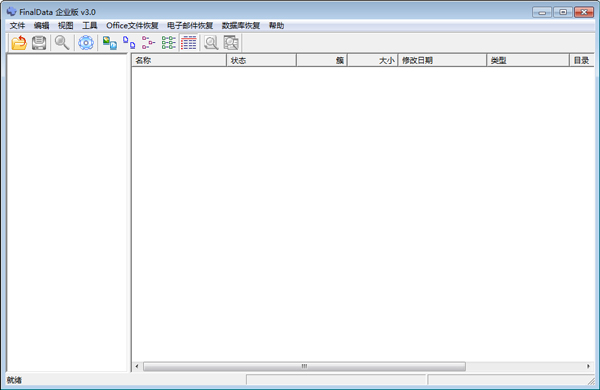Click the window resize grip corner
This screenshot has height=390, width=600.
[592, 381]
